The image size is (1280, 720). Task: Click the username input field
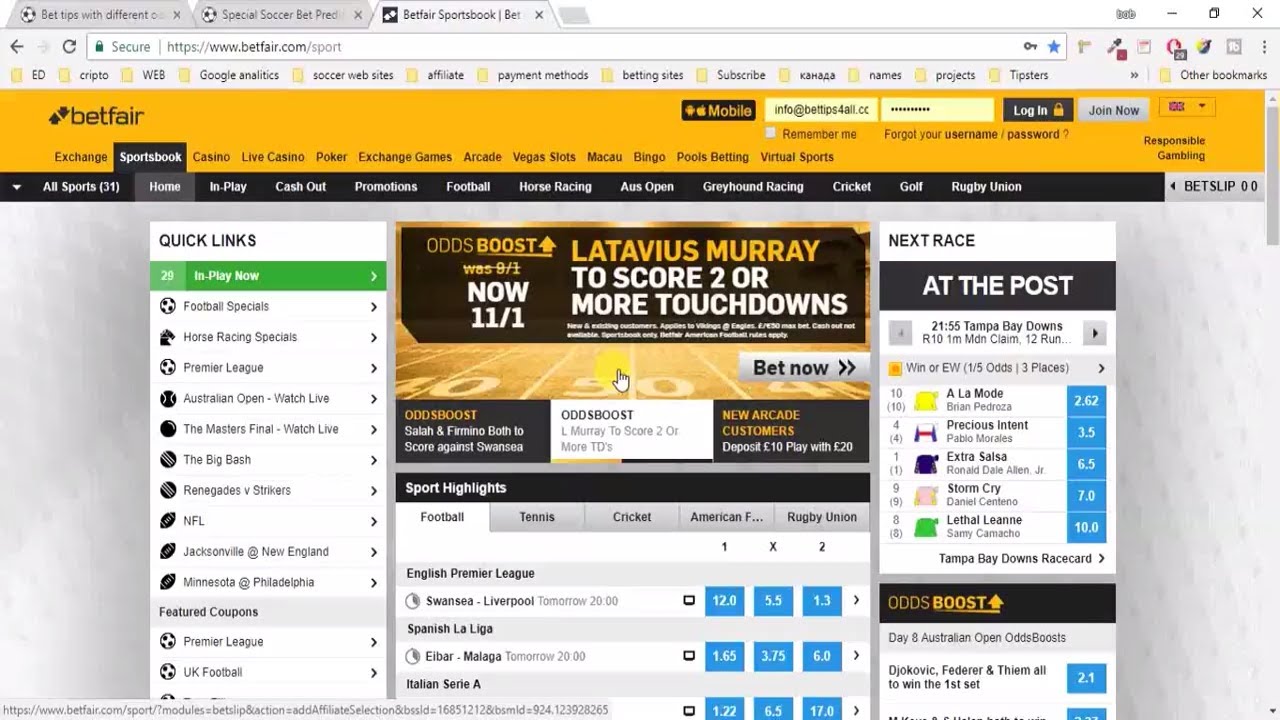[821, 110]
